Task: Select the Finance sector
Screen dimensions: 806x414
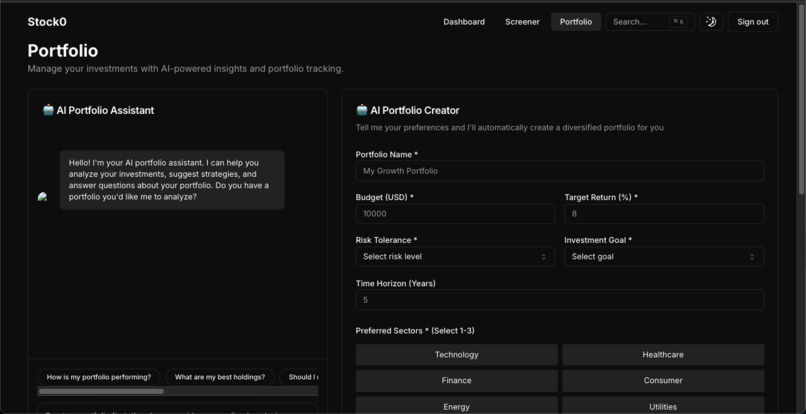Action: tap(456, 381)
